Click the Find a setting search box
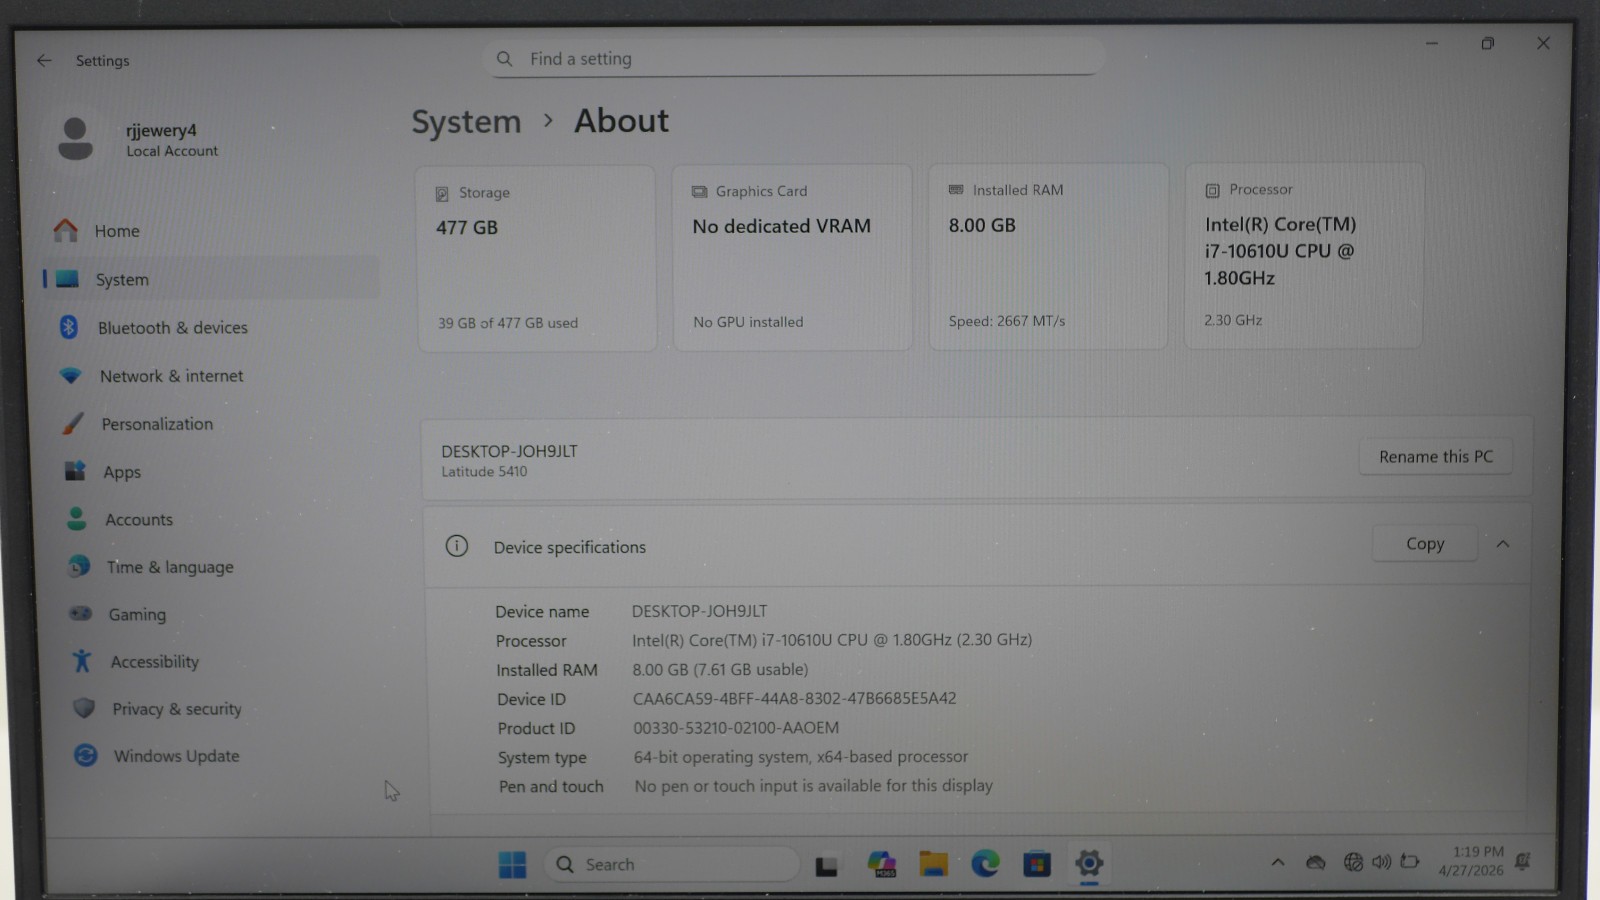The height and width of the screenshot is (900, 1600). click(x=795, y=58)
